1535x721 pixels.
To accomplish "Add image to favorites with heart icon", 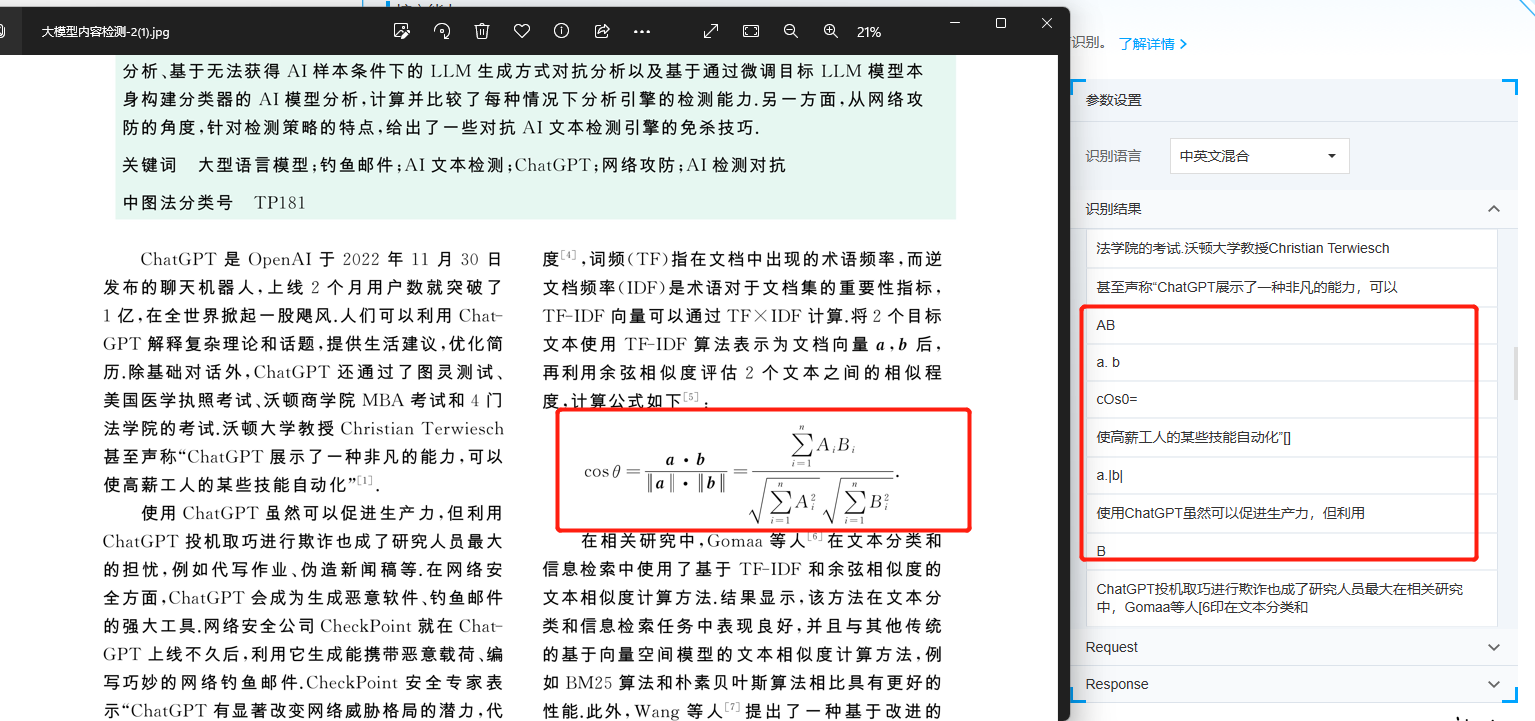I will pyautogui.click(x=521, y=31).
